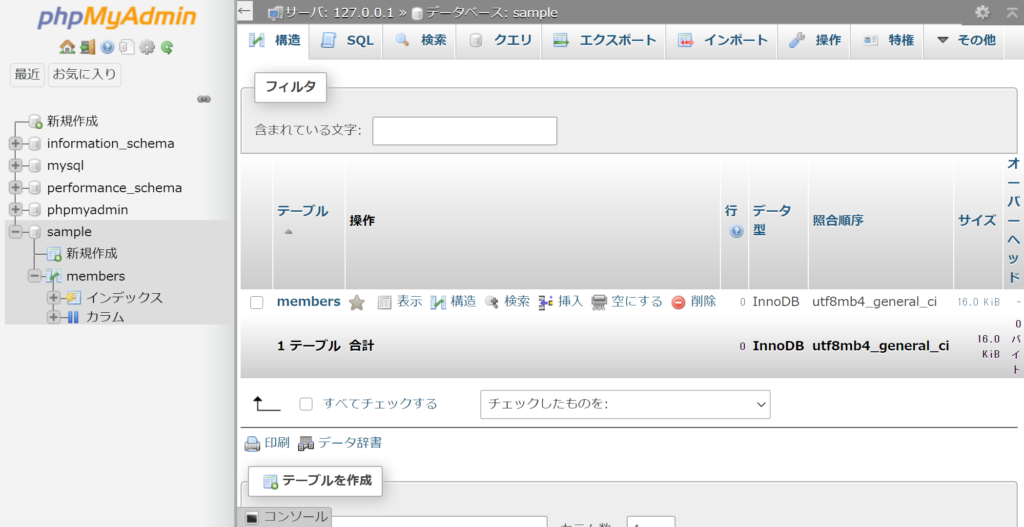Check the members table row checkbox
Viewport: 1024px width, 527px height.
(257, 302)
